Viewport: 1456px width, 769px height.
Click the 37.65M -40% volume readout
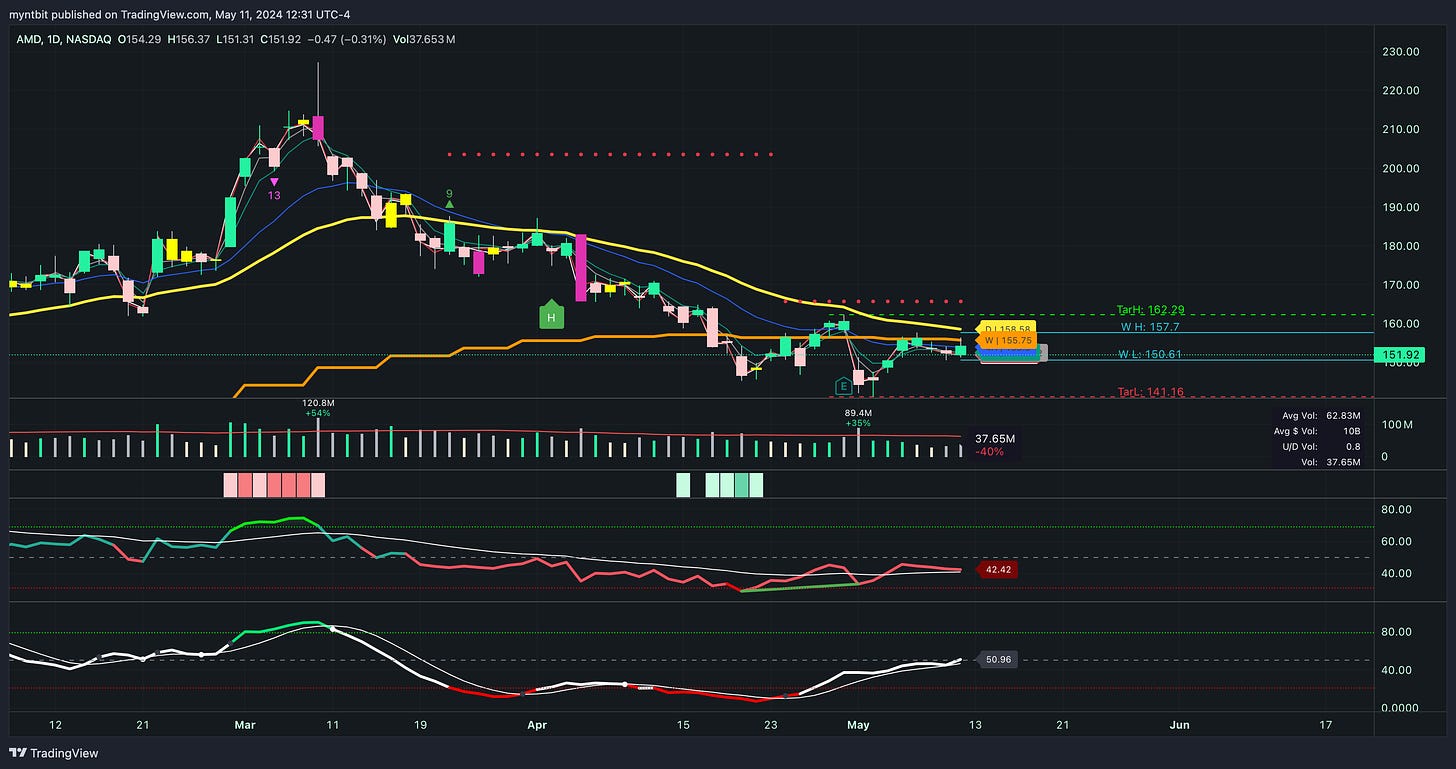[994, 445]
